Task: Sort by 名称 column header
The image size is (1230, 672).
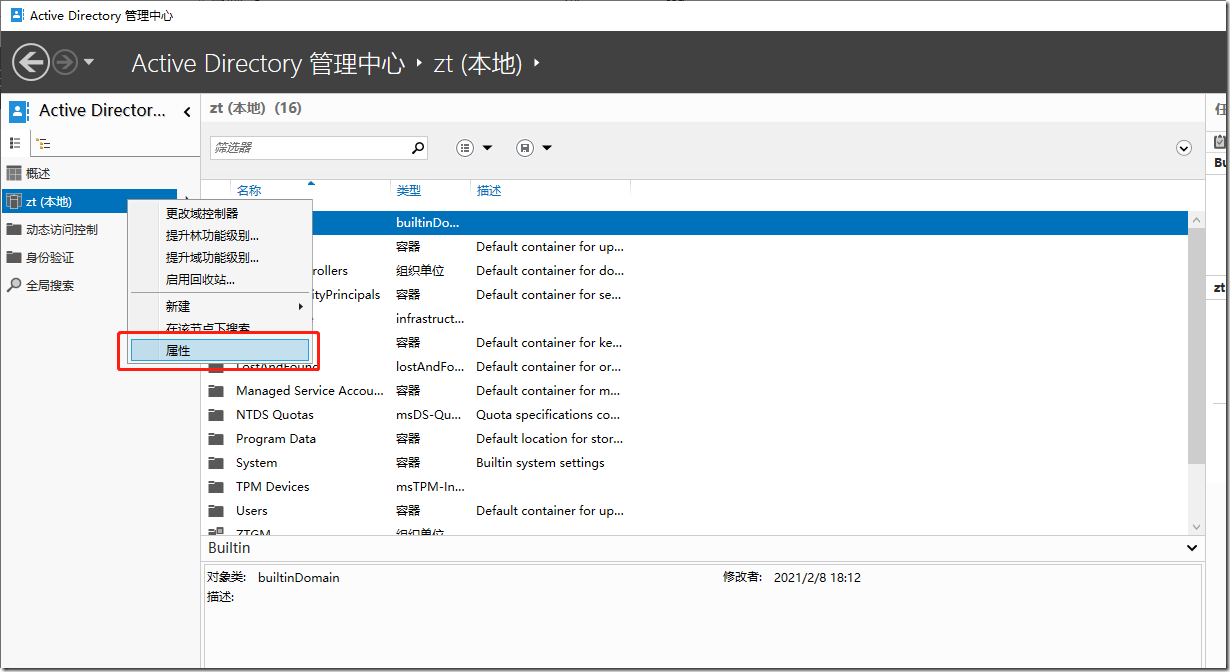Action: pyautogui.click(x=249, y=191)
